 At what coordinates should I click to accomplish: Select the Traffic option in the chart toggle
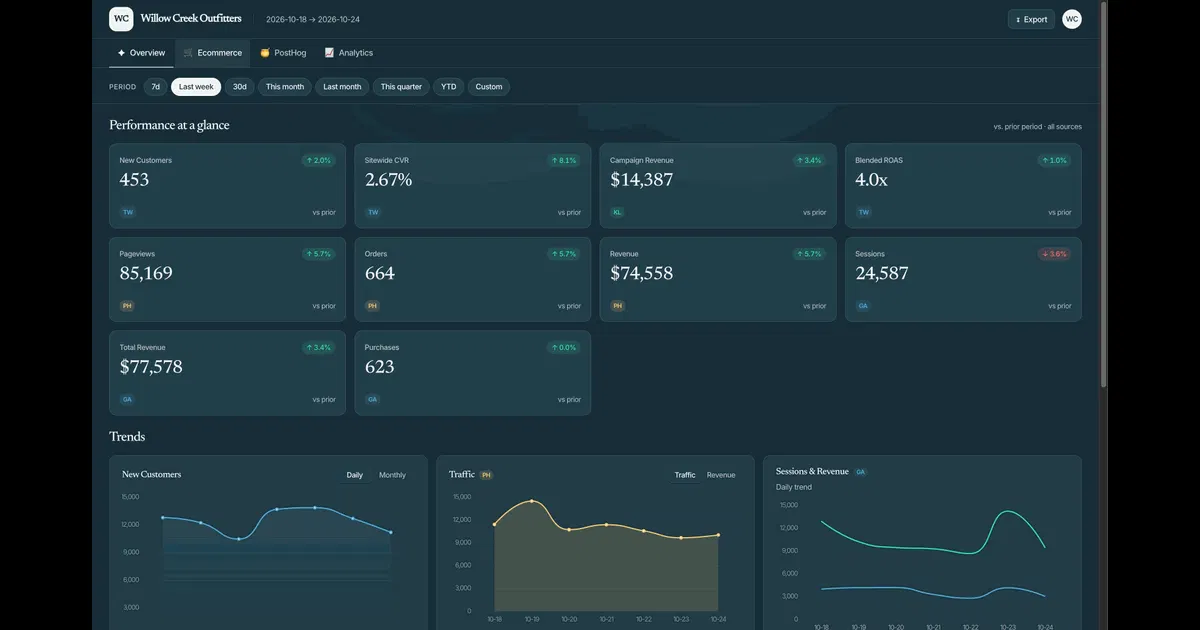click(685, 475)
